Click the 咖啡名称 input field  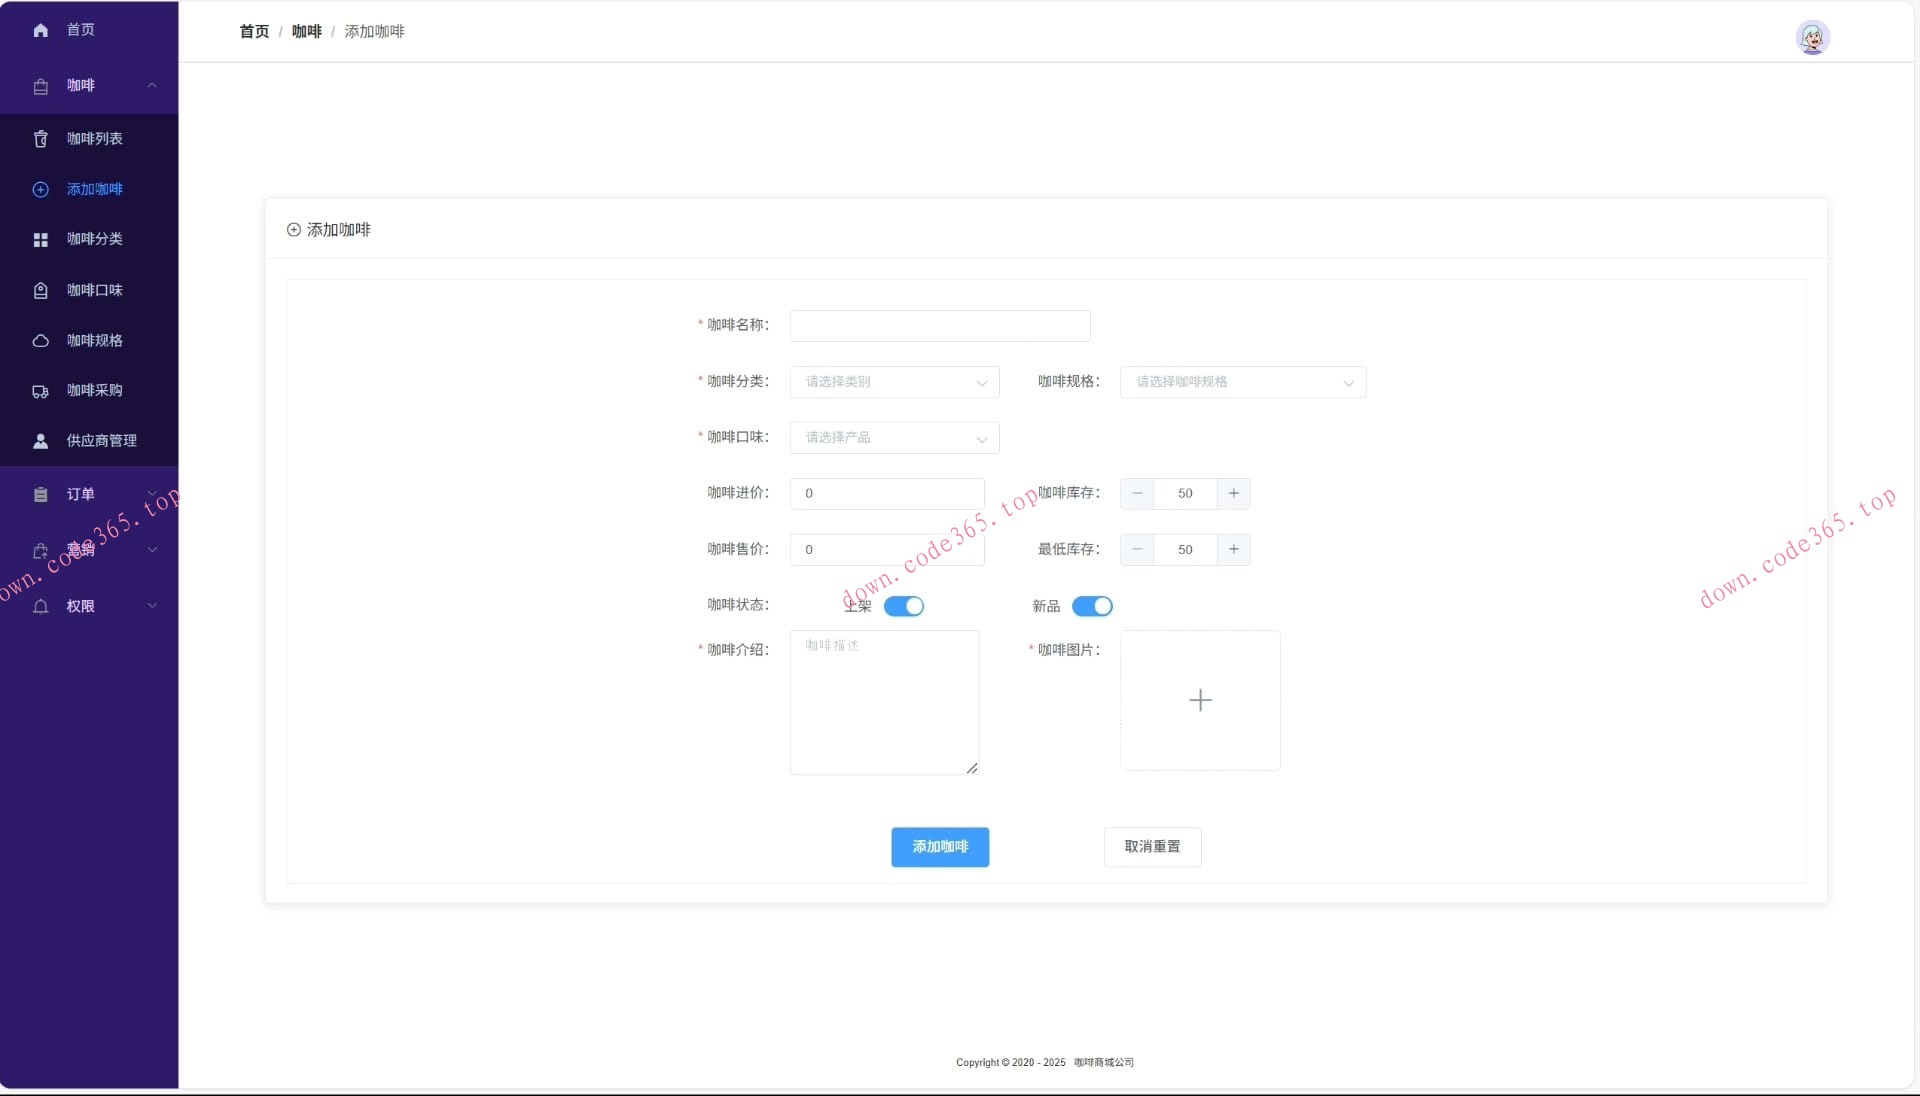pyautogui.click(x=940, y=325)
